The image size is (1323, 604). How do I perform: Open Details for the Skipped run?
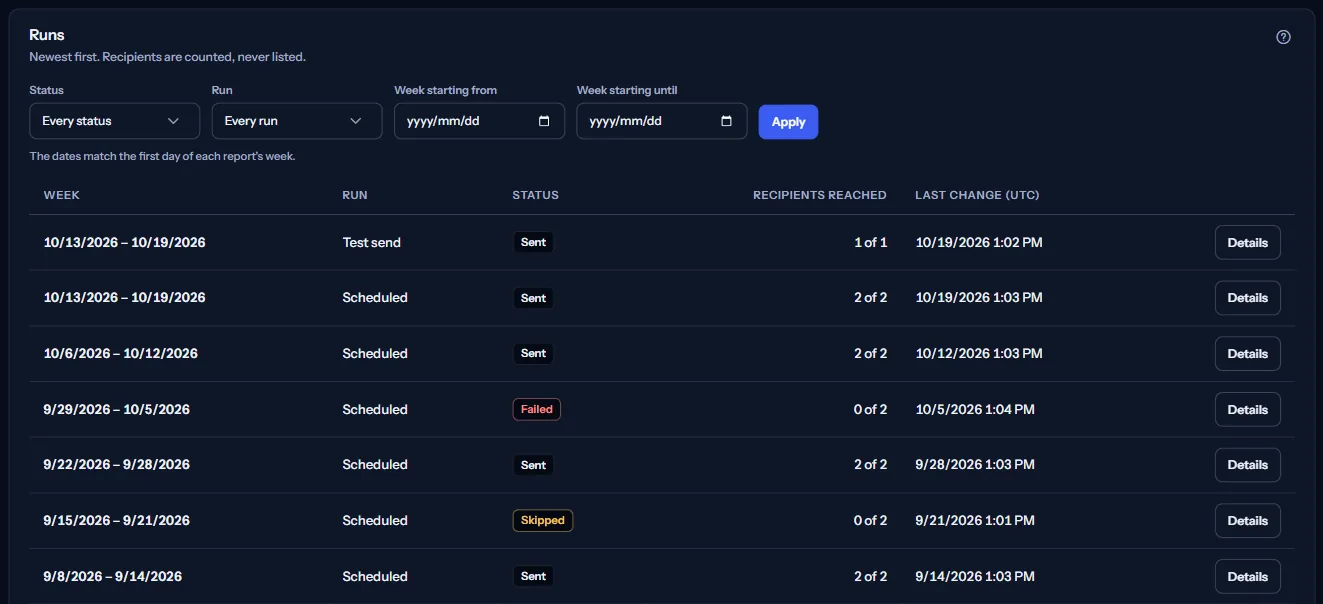coord(1247,520)
